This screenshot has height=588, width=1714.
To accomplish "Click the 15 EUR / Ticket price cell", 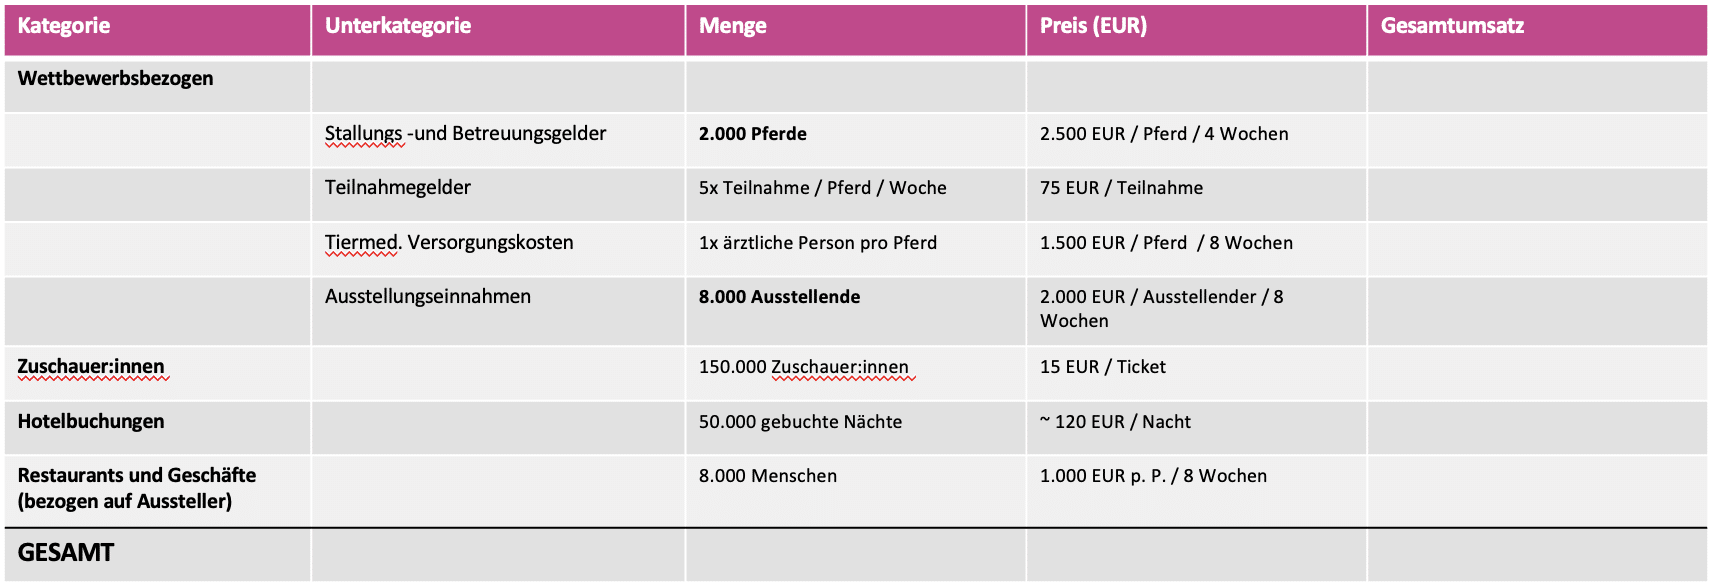I will tap(1196, 373).
